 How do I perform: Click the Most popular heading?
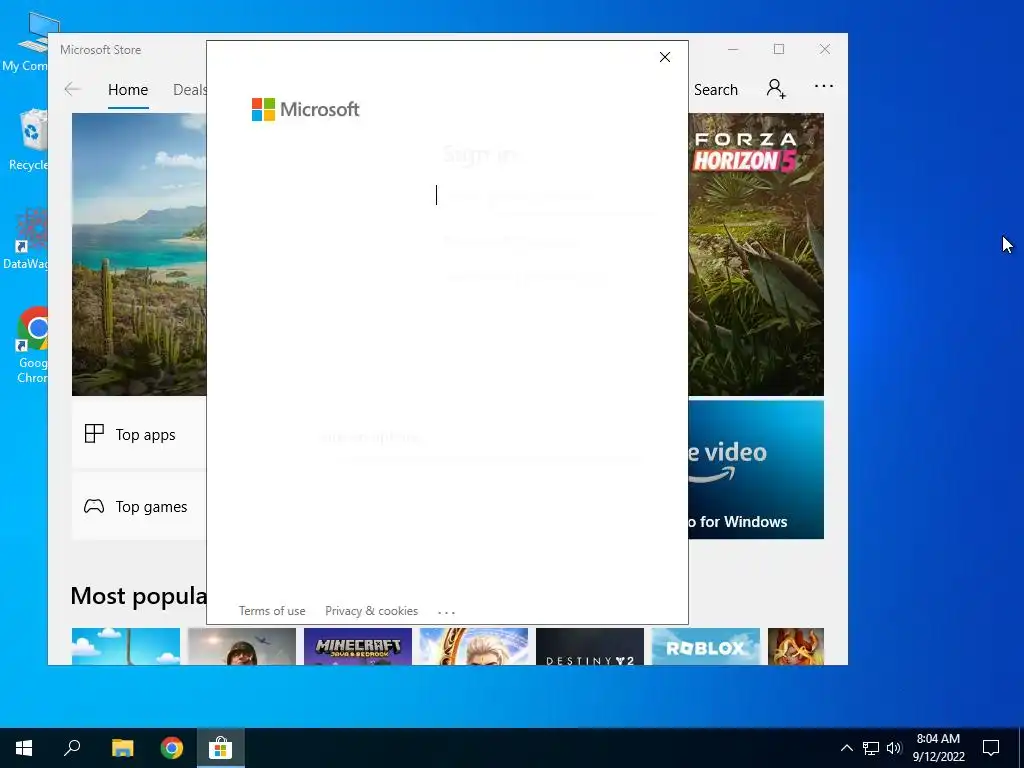138,596
